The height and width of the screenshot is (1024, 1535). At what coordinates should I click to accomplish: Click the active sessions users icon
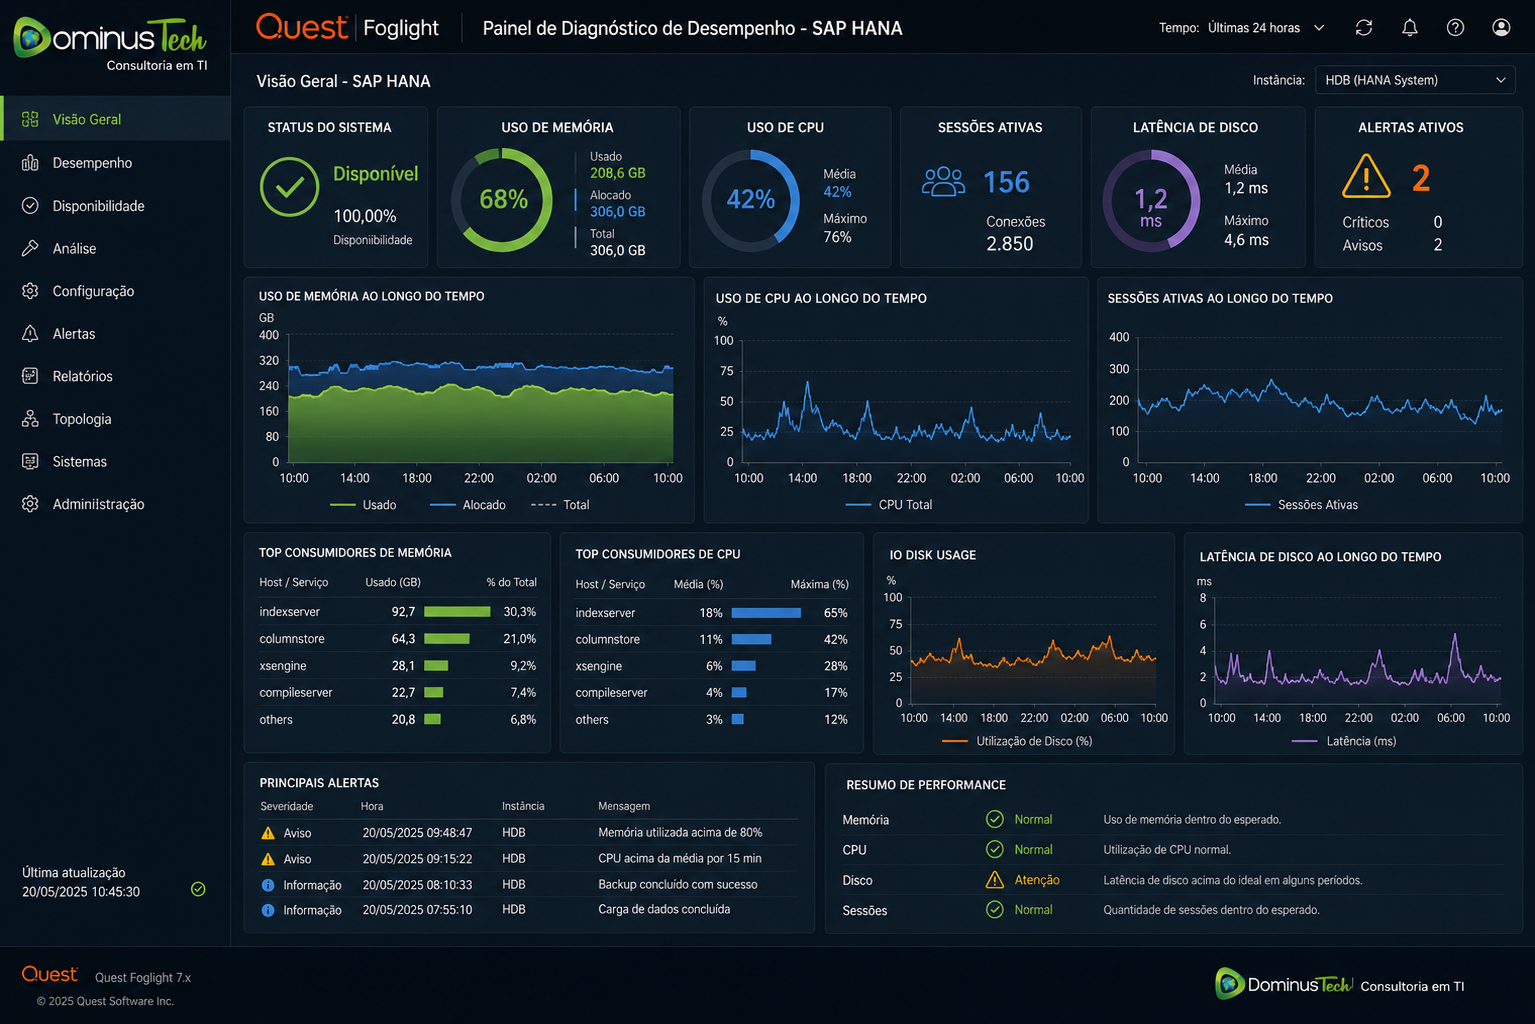point(943,182)
